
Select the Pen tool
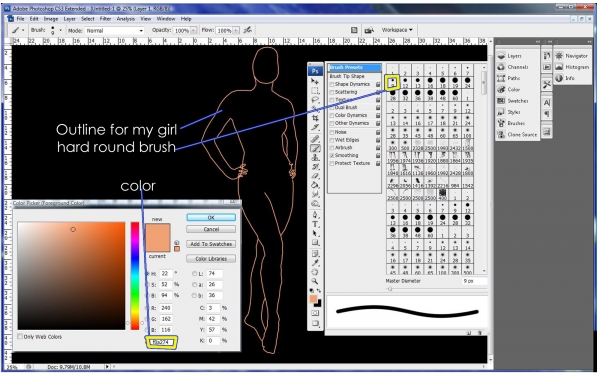tap(315, 215)
